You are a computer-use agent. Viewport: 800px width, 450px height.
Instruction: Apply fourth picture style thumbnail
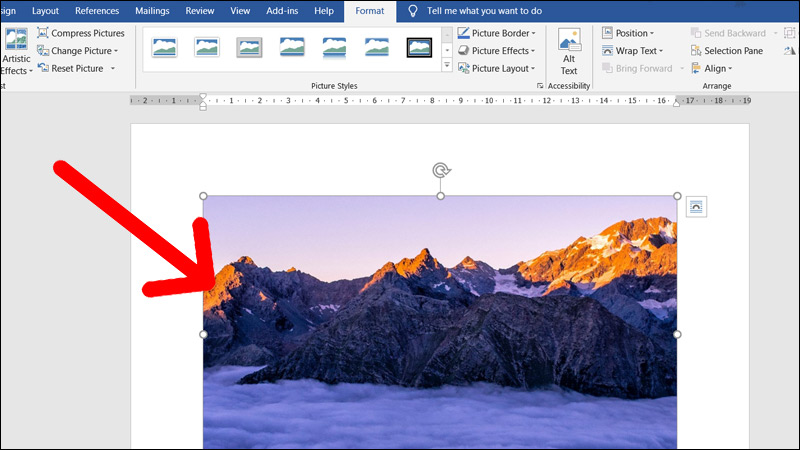[x=292, y=47]
